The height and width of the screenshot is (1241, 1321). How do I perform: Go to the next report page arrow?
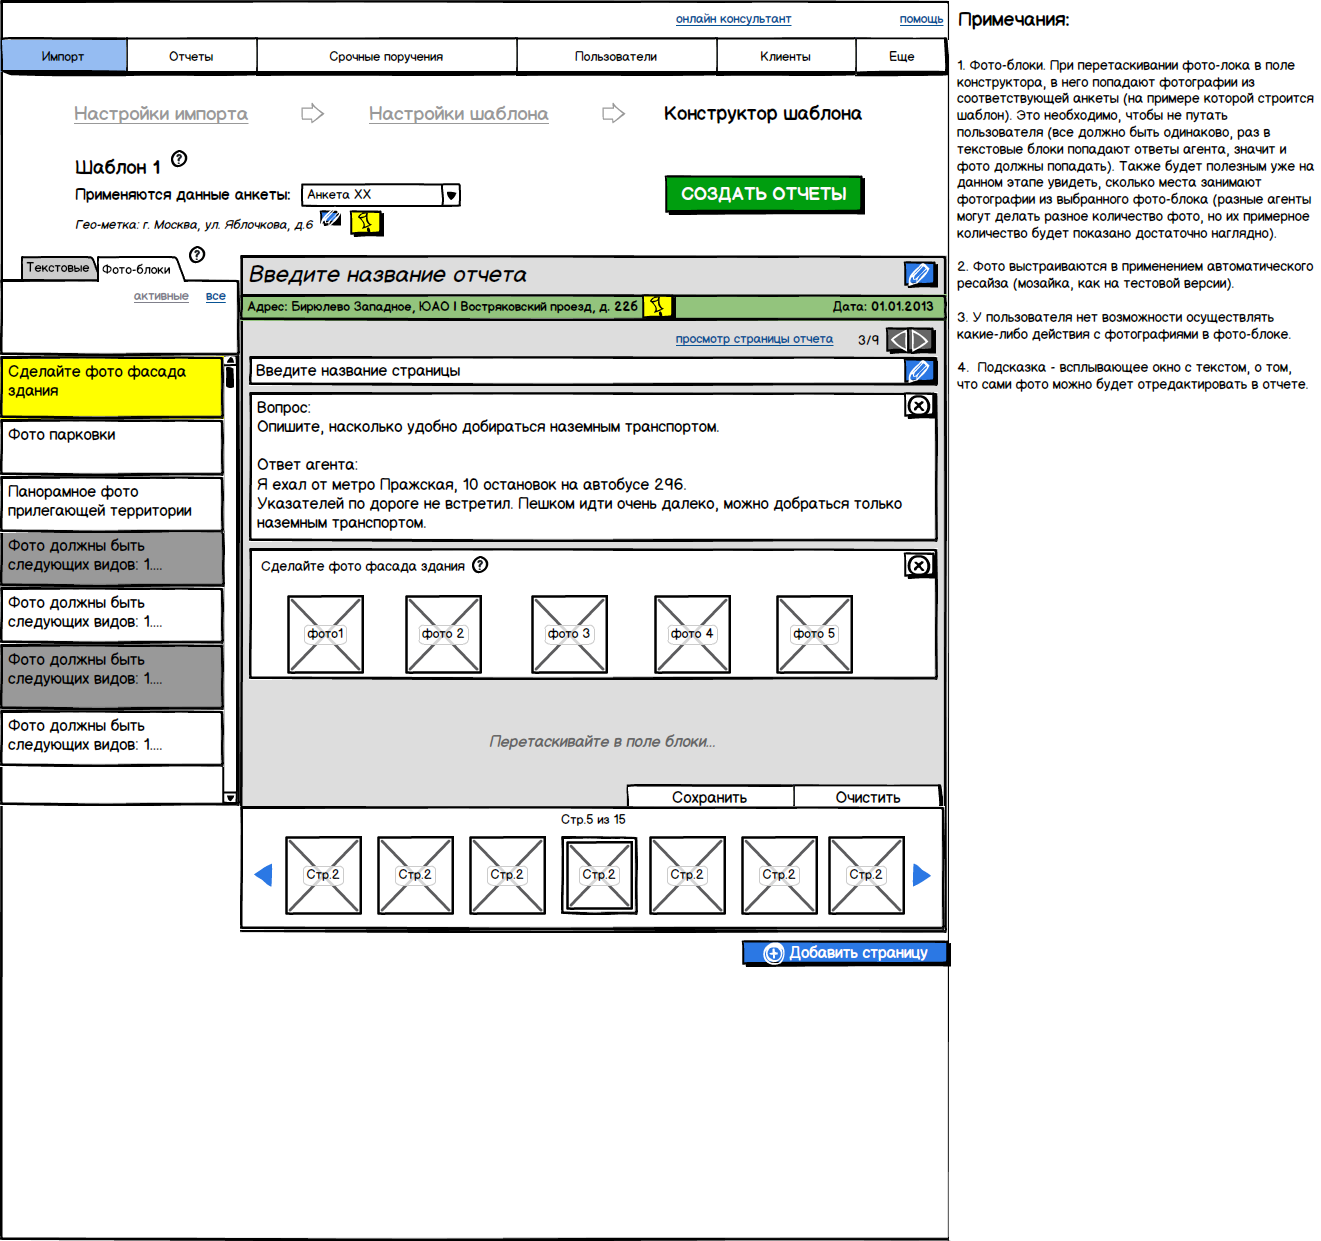click(921, 340)
